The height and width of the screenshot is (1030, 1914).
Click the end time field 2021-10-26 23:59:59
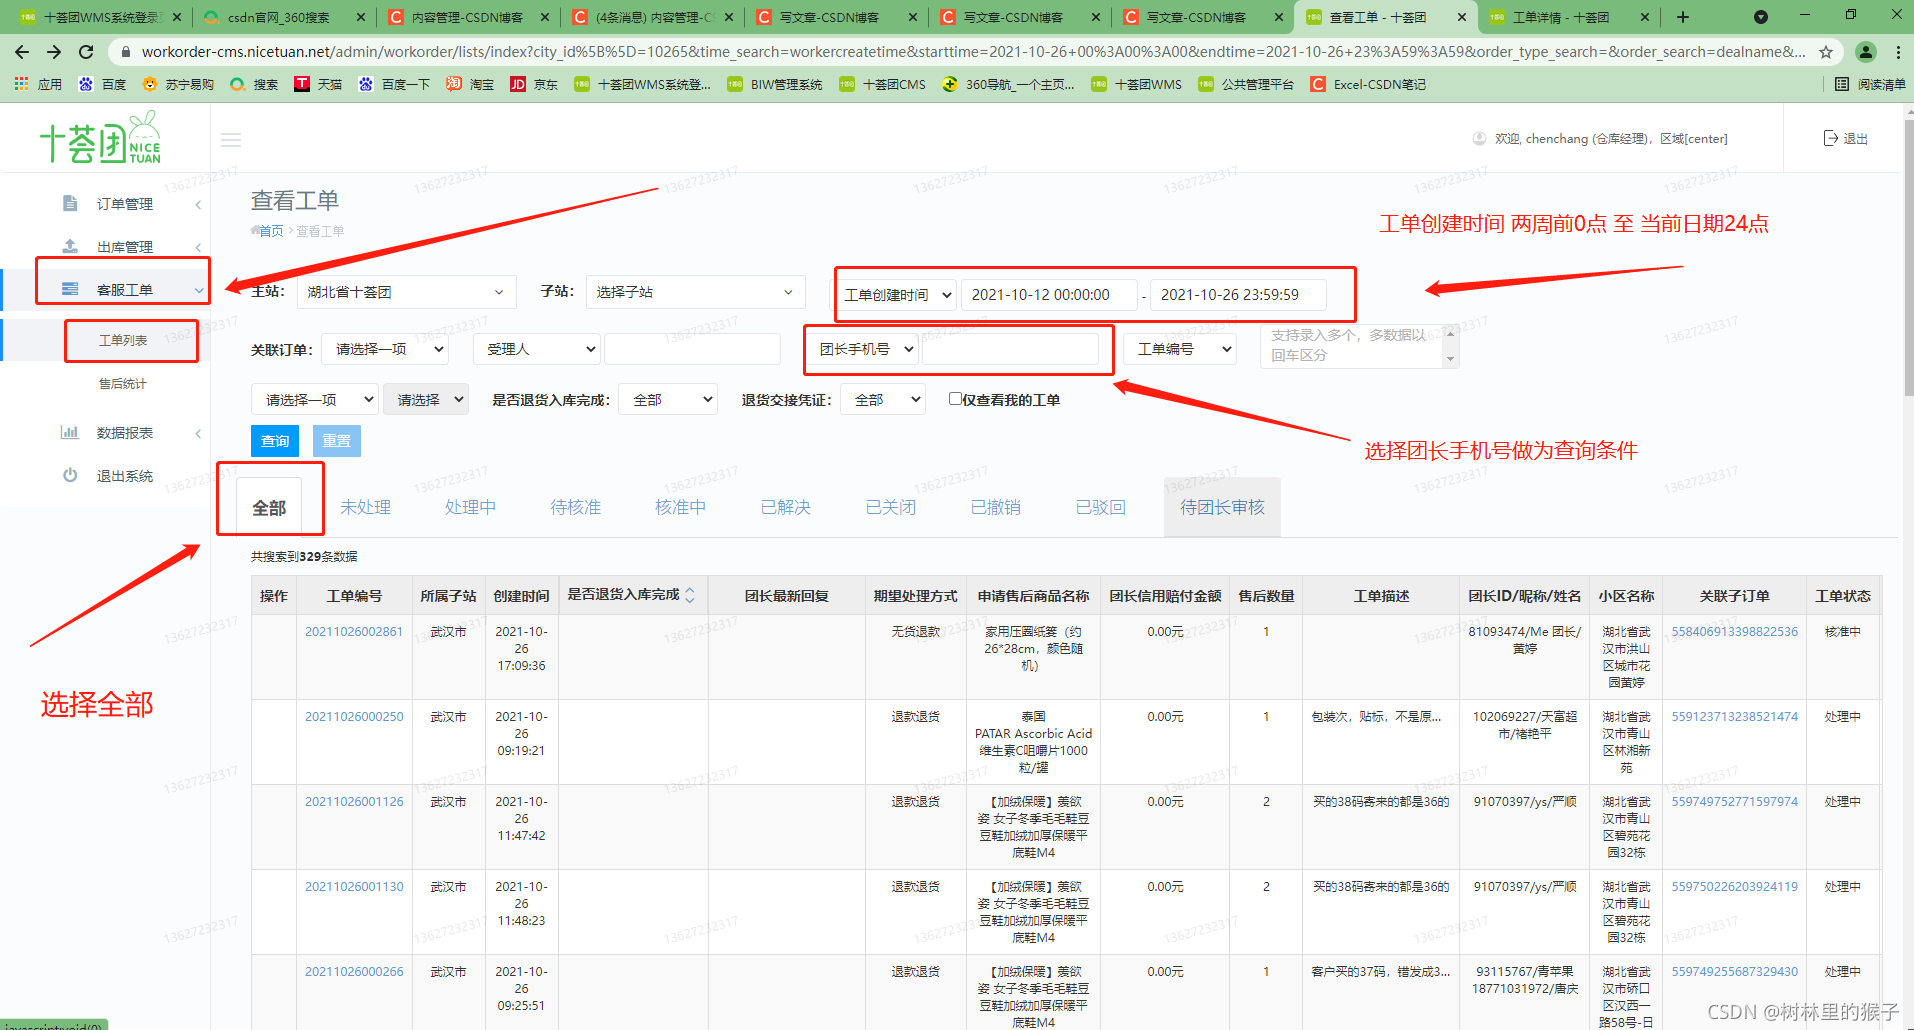1238,295
